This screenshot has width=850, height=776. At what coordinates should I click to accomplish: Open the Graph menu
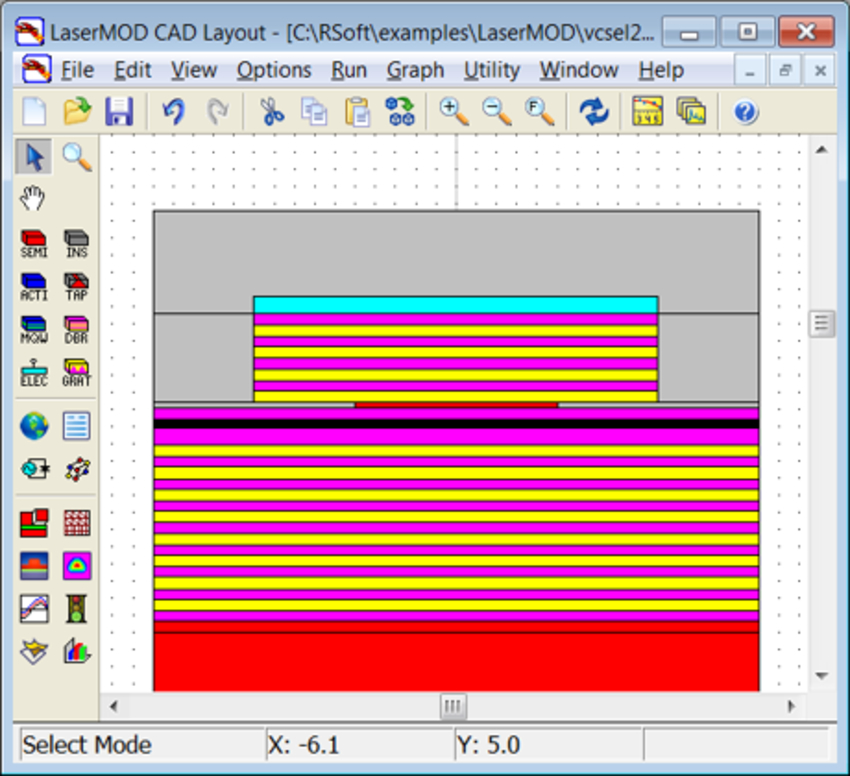coord(415,70)
